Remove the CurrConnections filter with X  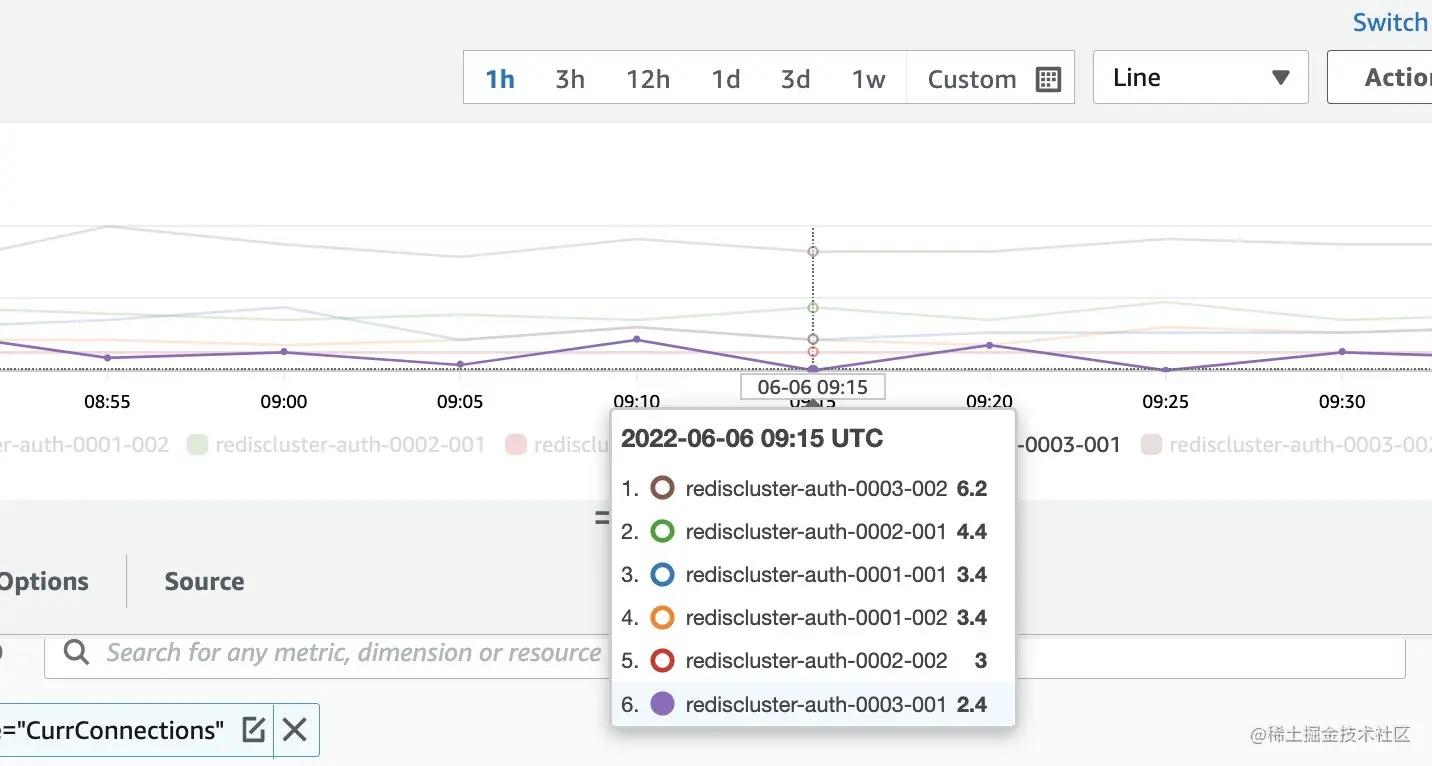(x=294, y=730)
